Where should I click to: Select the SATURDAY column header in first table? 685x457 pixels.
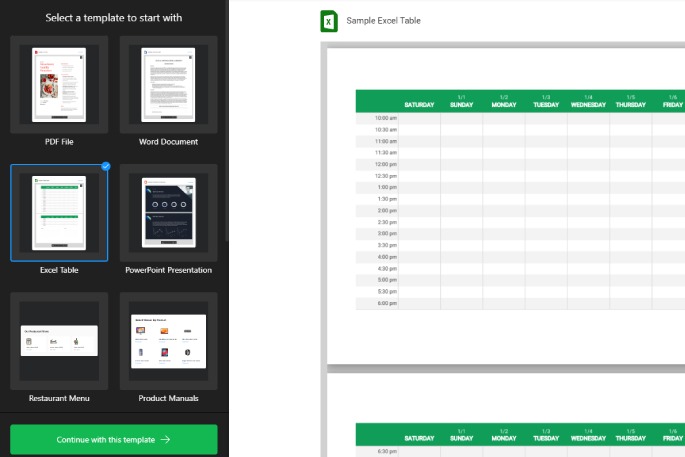(x=419, y=104)
